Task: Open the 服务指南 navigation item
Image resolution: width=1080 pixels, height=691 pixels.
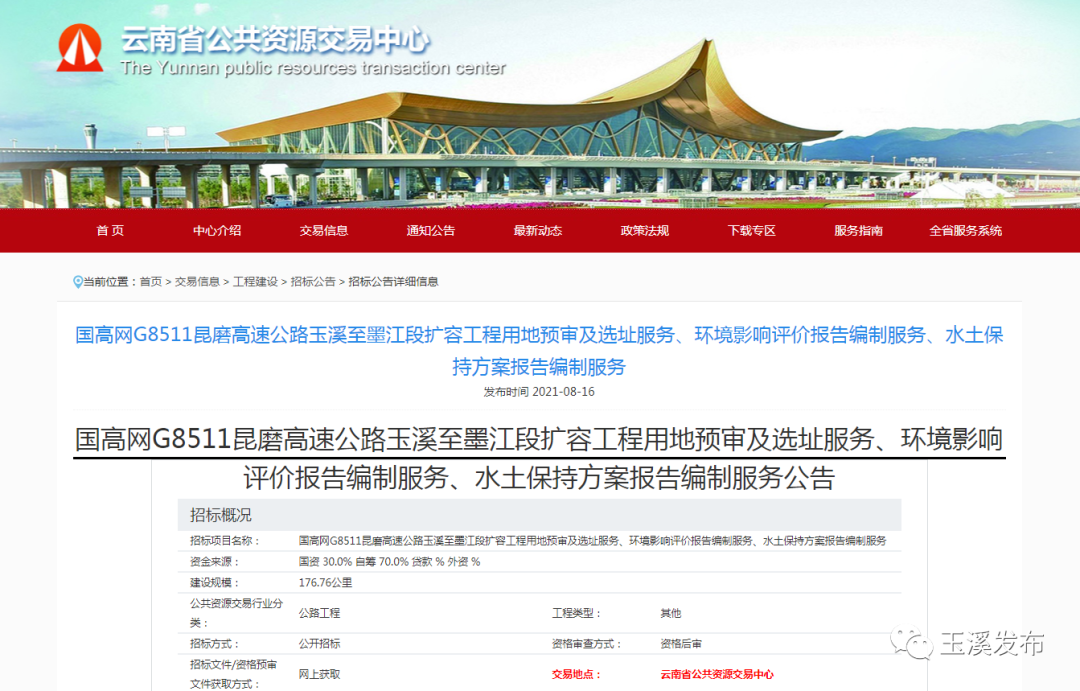Action: [858, 230]
